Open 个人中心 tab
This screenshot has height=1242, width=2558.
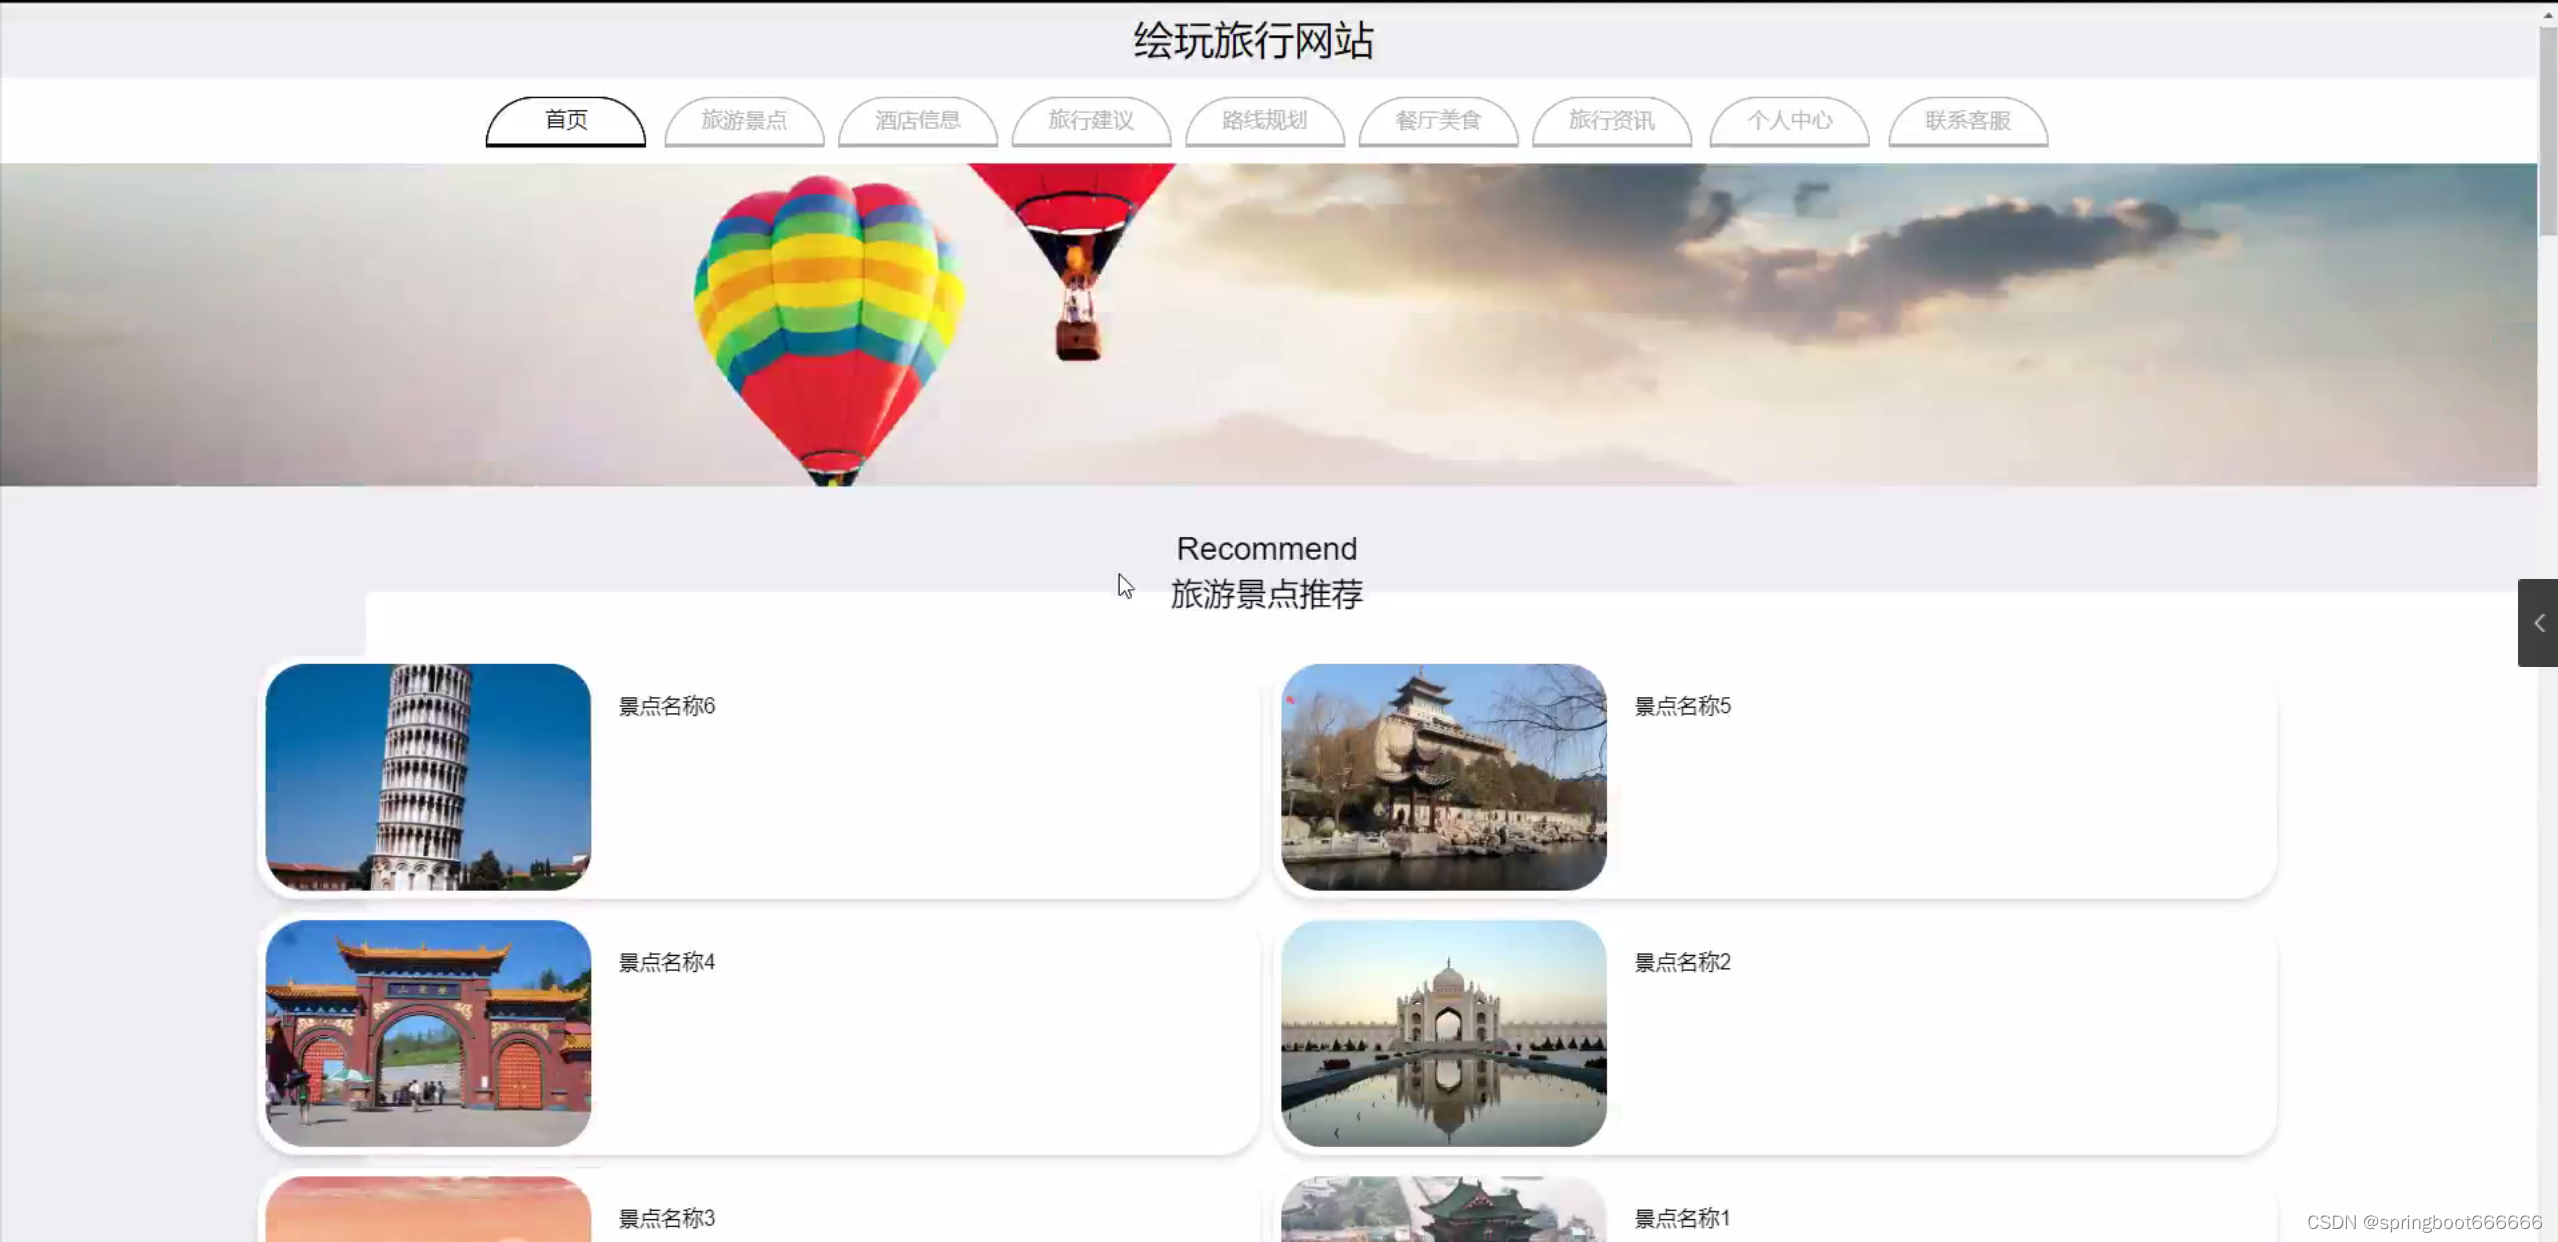pyautogui.click(x=1789, y=121)
